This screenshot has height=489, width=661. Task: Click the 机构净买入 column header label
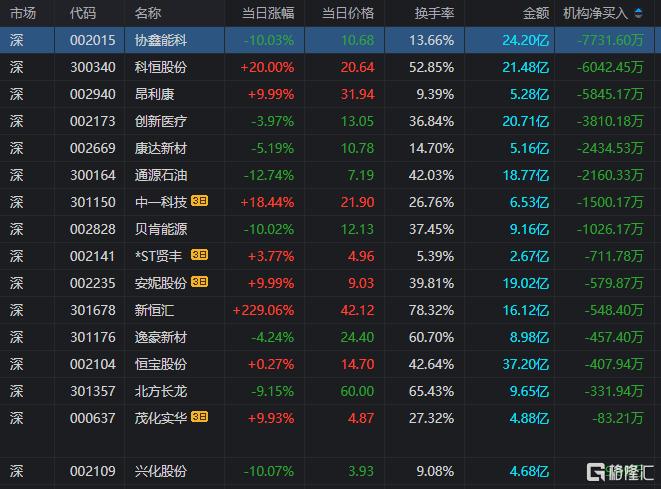click(596, 13)
